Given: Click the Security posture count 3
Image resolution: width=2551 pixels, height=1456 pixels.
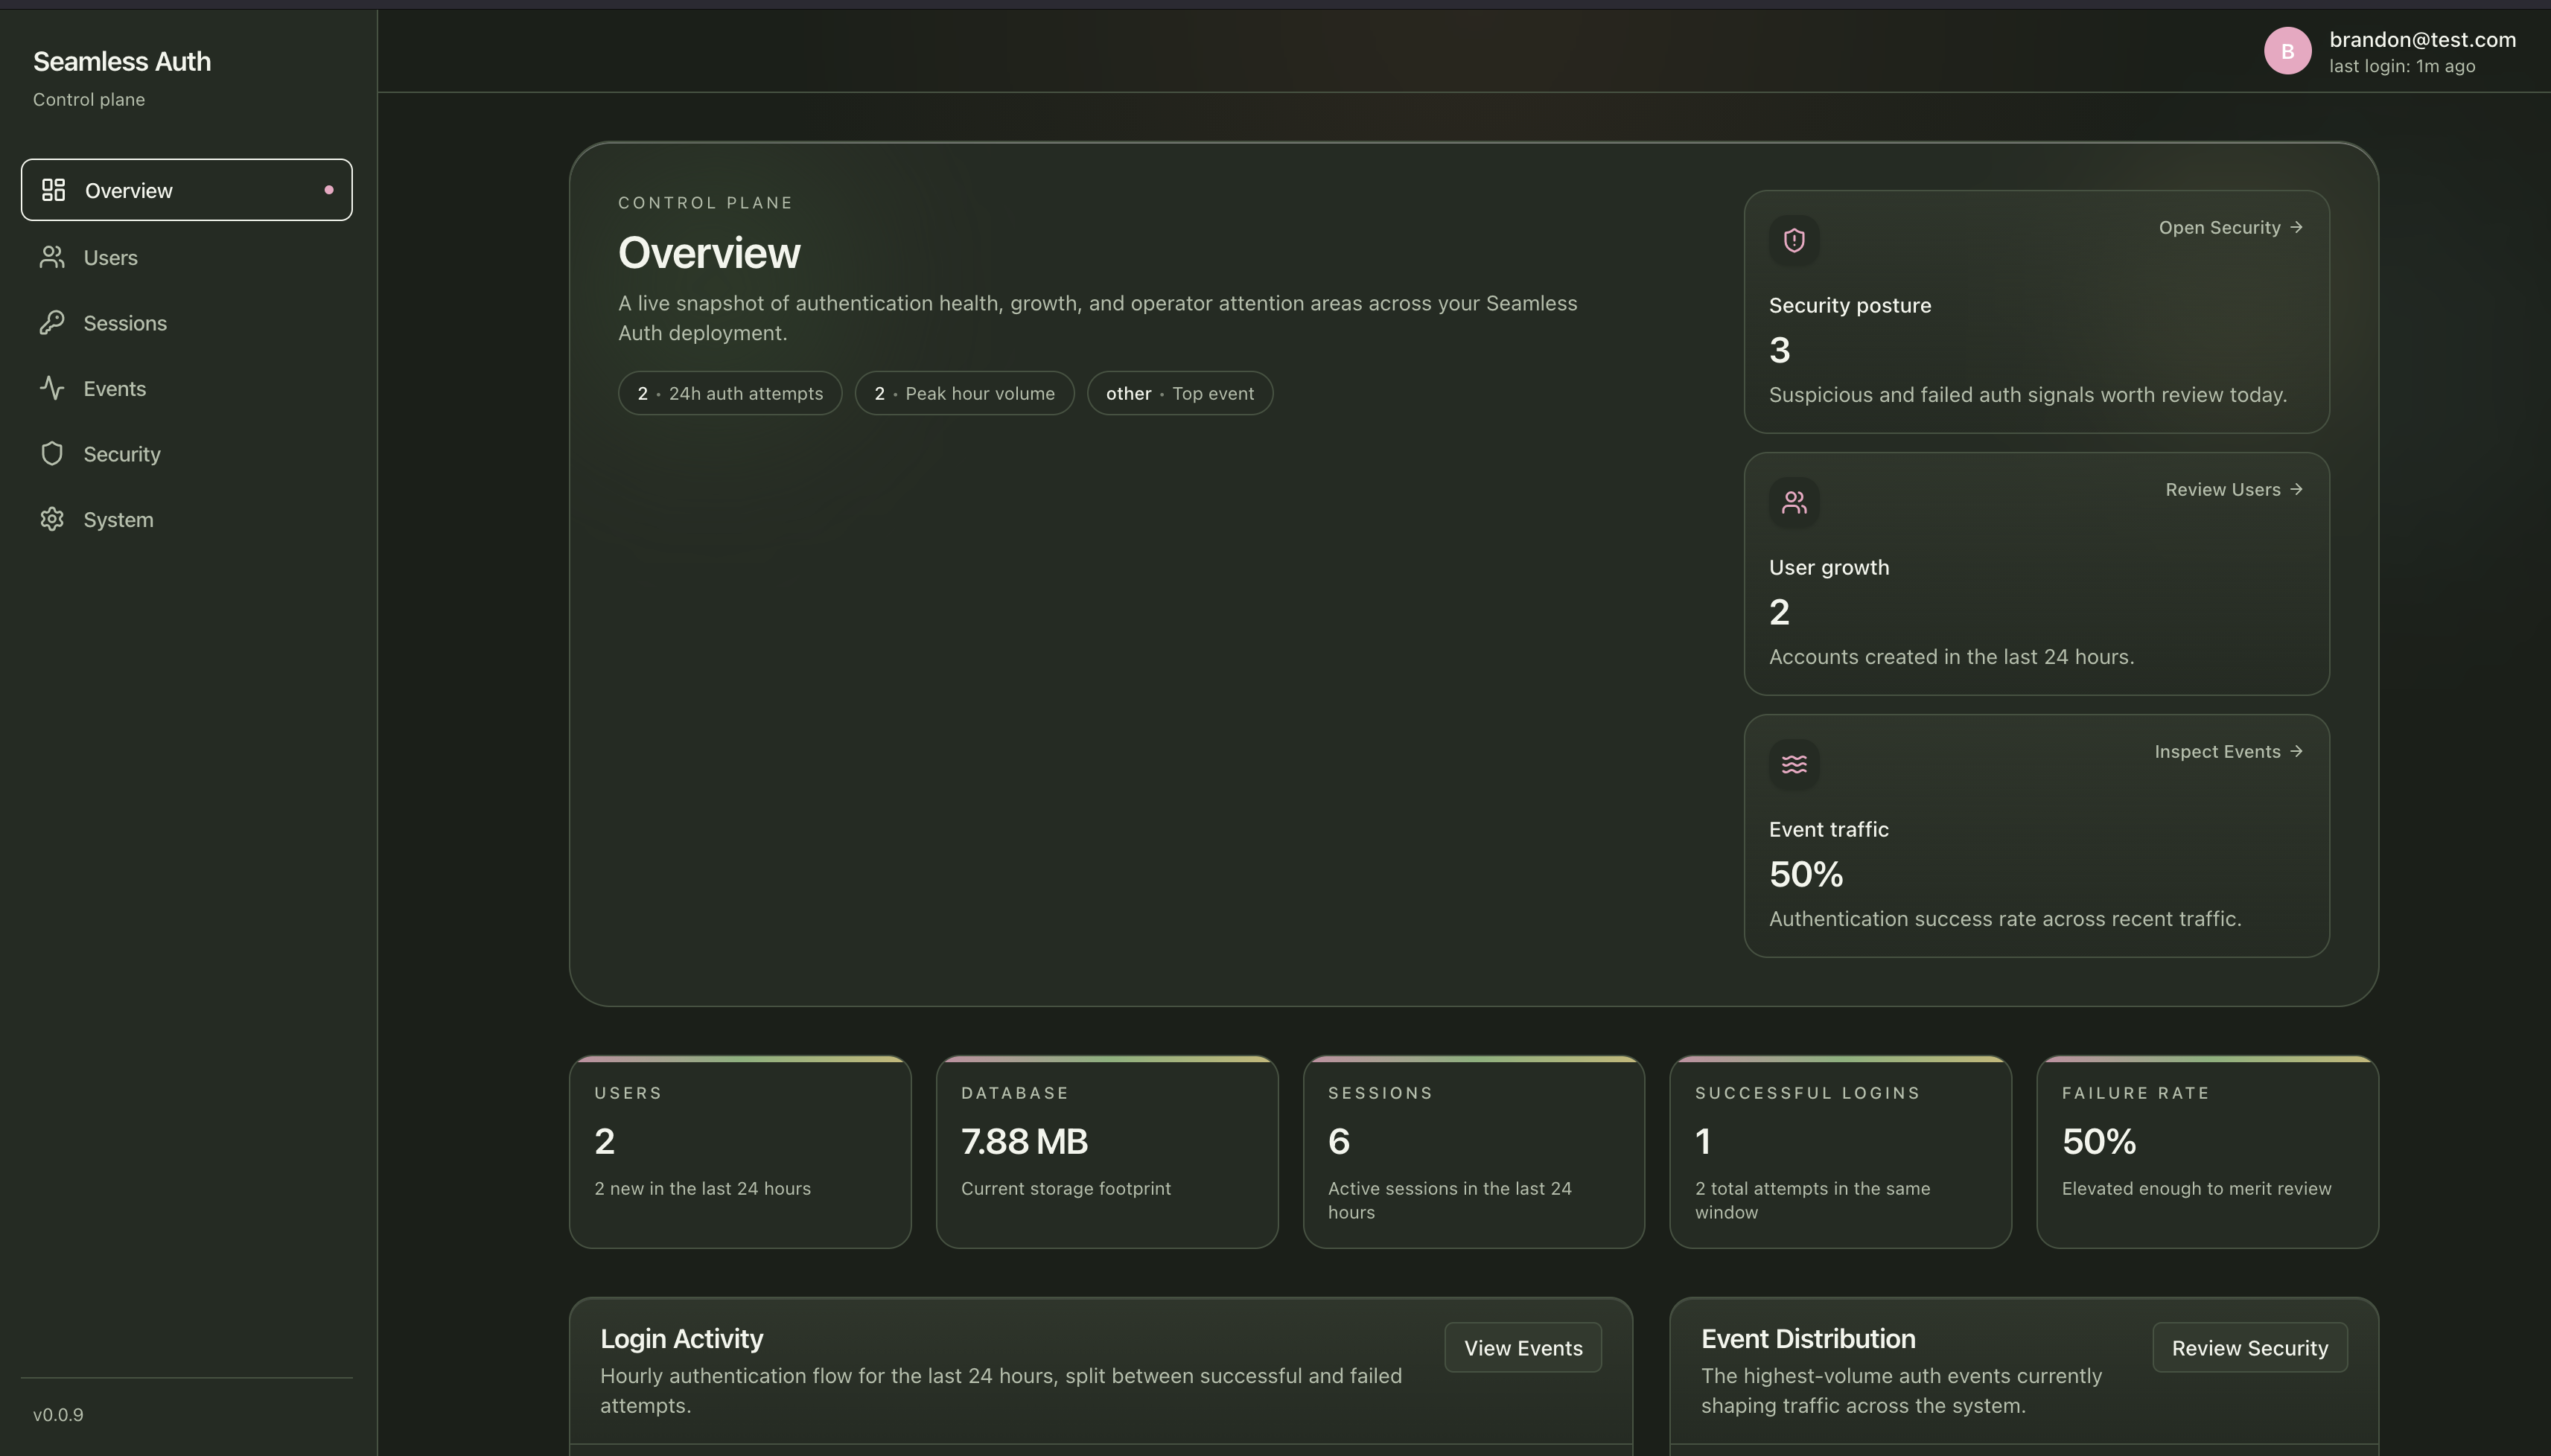Looking at the screenshot, I should (x=1779, y=350).
